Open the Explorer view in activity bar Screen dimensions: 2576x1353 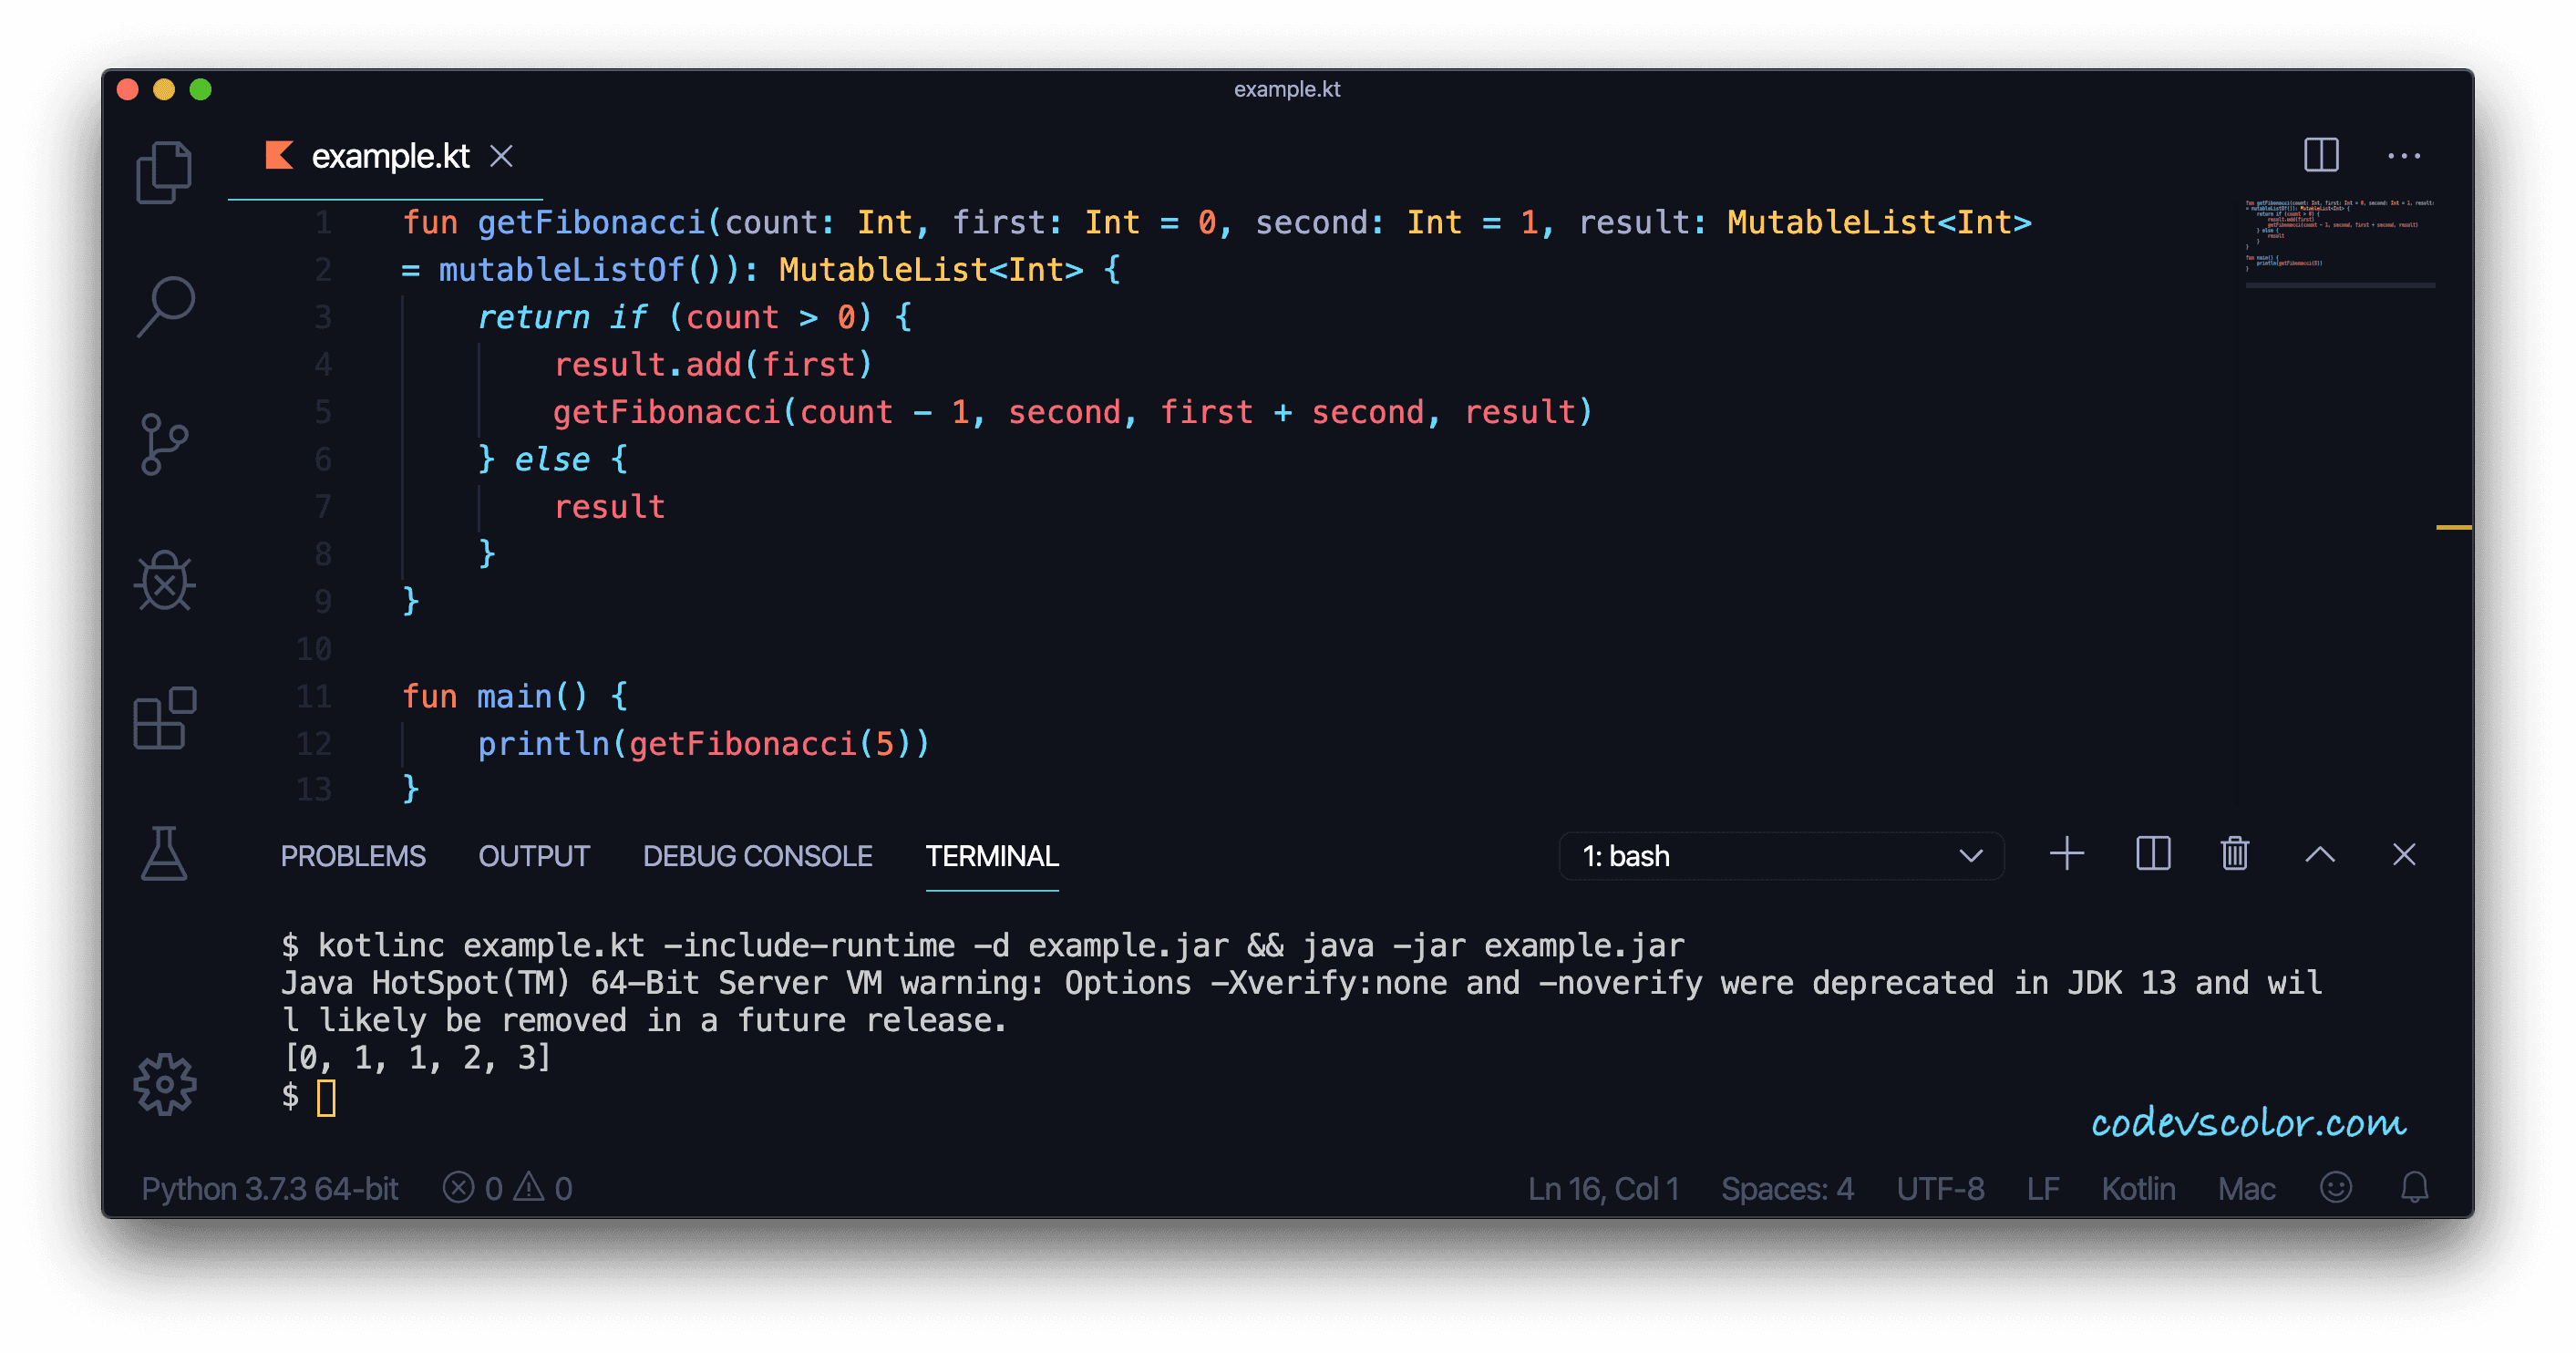pos(164,172)
